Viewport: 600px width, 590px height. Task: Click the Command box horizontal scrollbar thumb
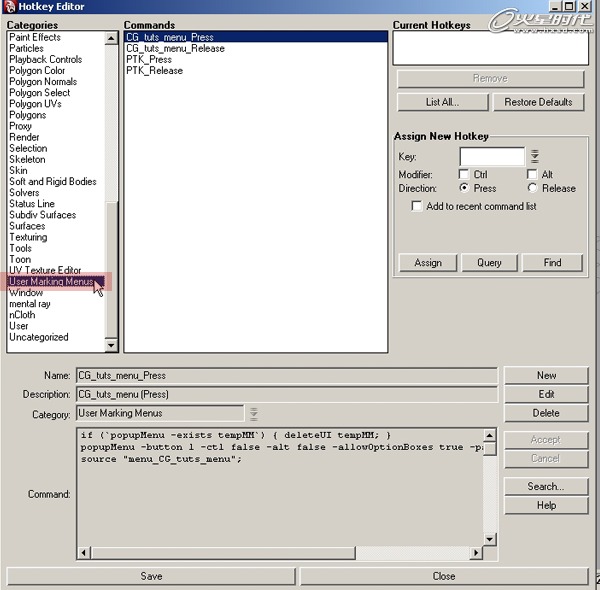(223, 553)
